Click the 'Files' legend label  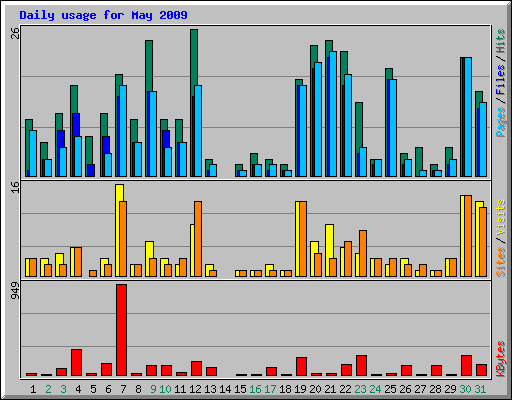tap(501, 79)
